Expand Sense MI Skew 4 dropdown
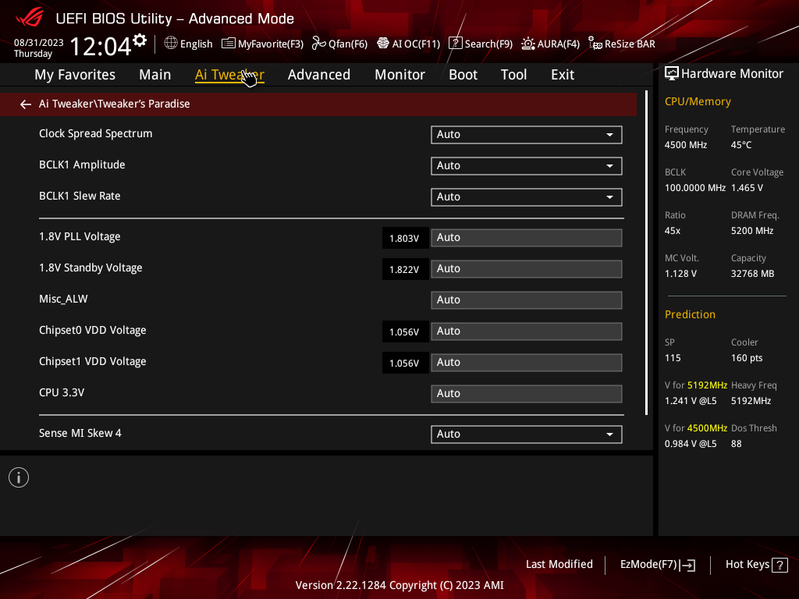Image resolution: width=799 pixels, height=599 pixels. [526, 434]
